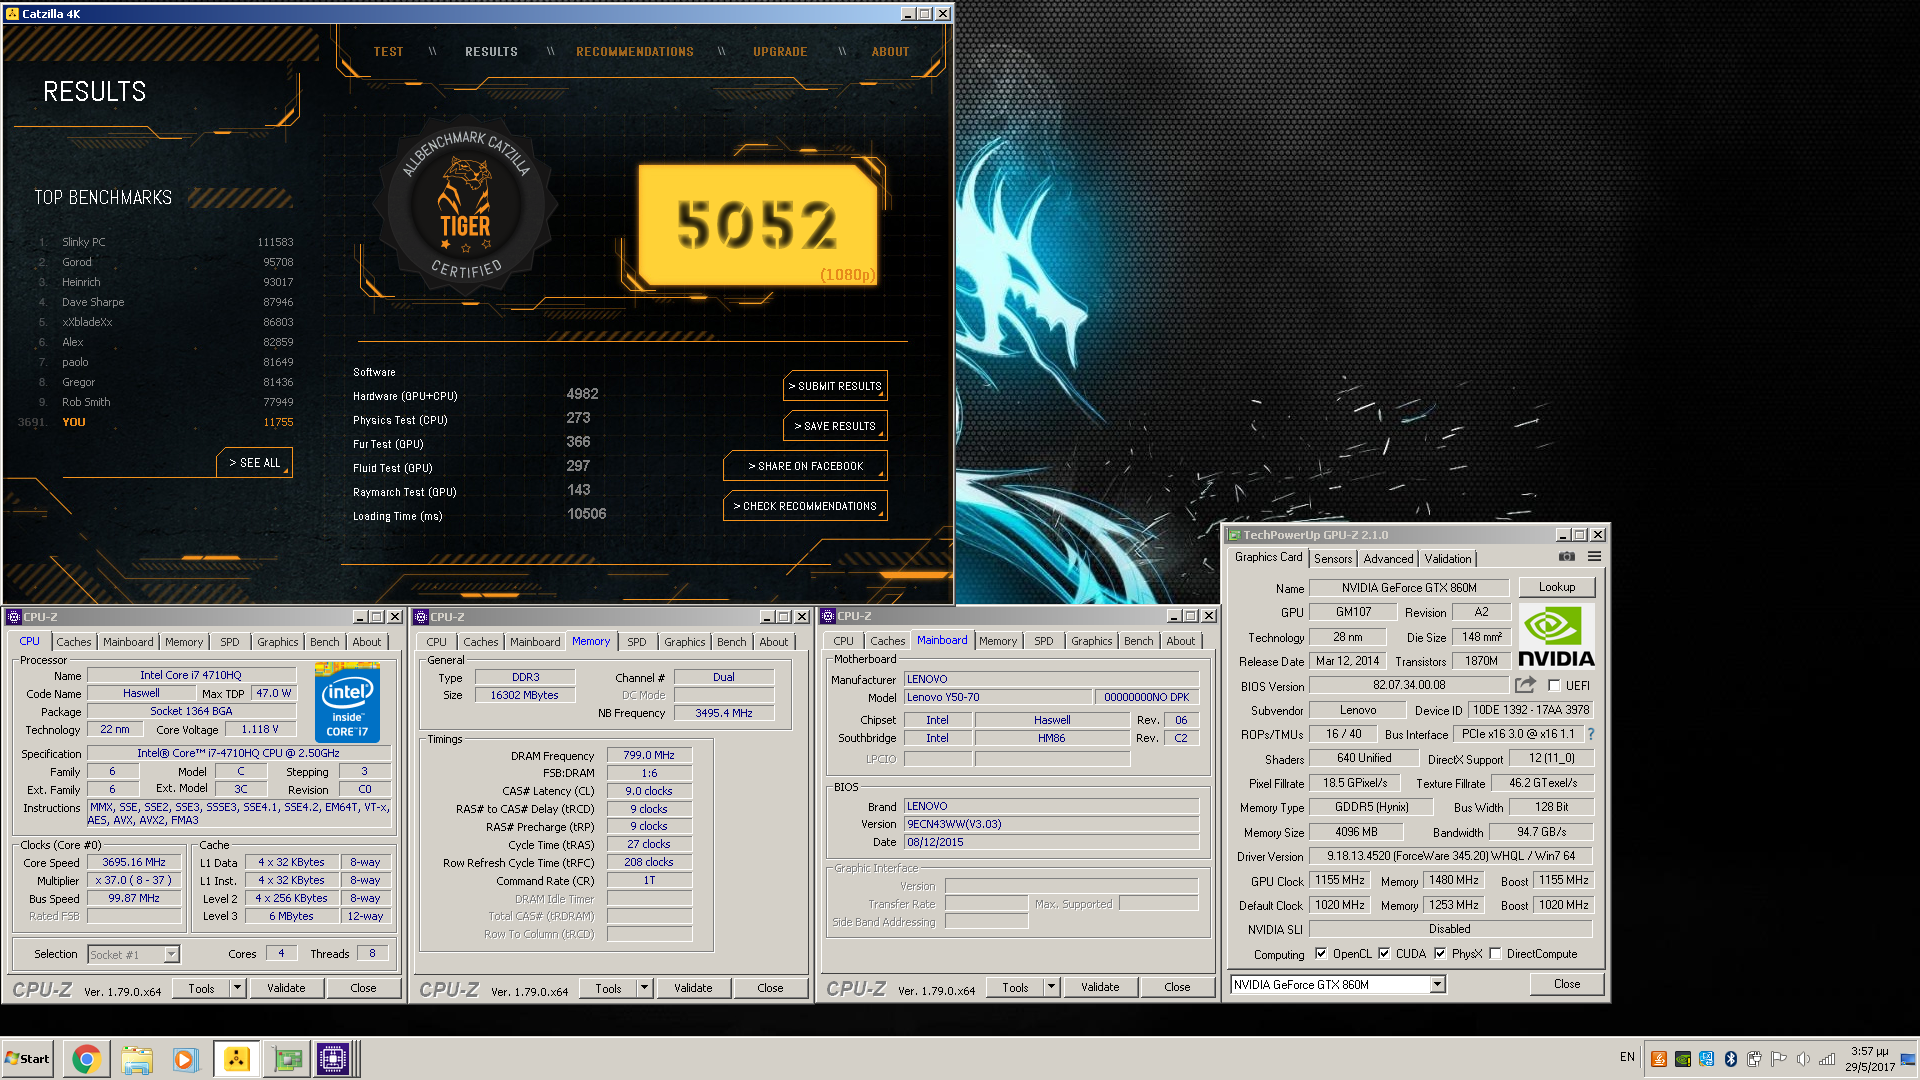Open the network signal tray icon
The width and height of the screenshot is (1920, 1080).
(1827, 1059)
